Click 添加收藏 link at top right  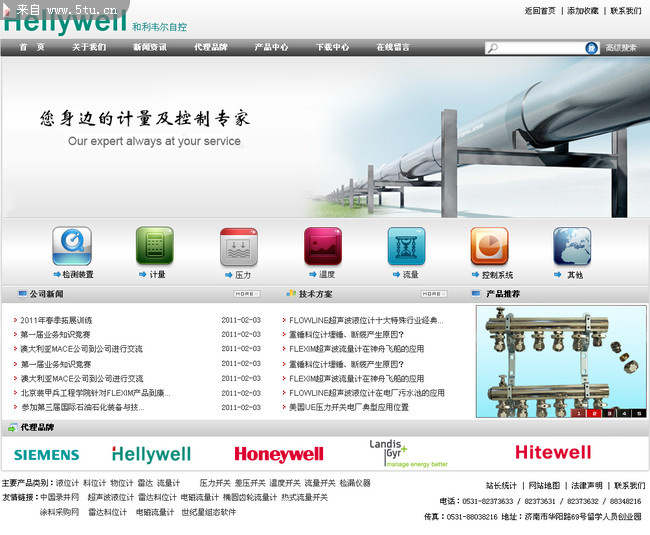pos(583,11)
